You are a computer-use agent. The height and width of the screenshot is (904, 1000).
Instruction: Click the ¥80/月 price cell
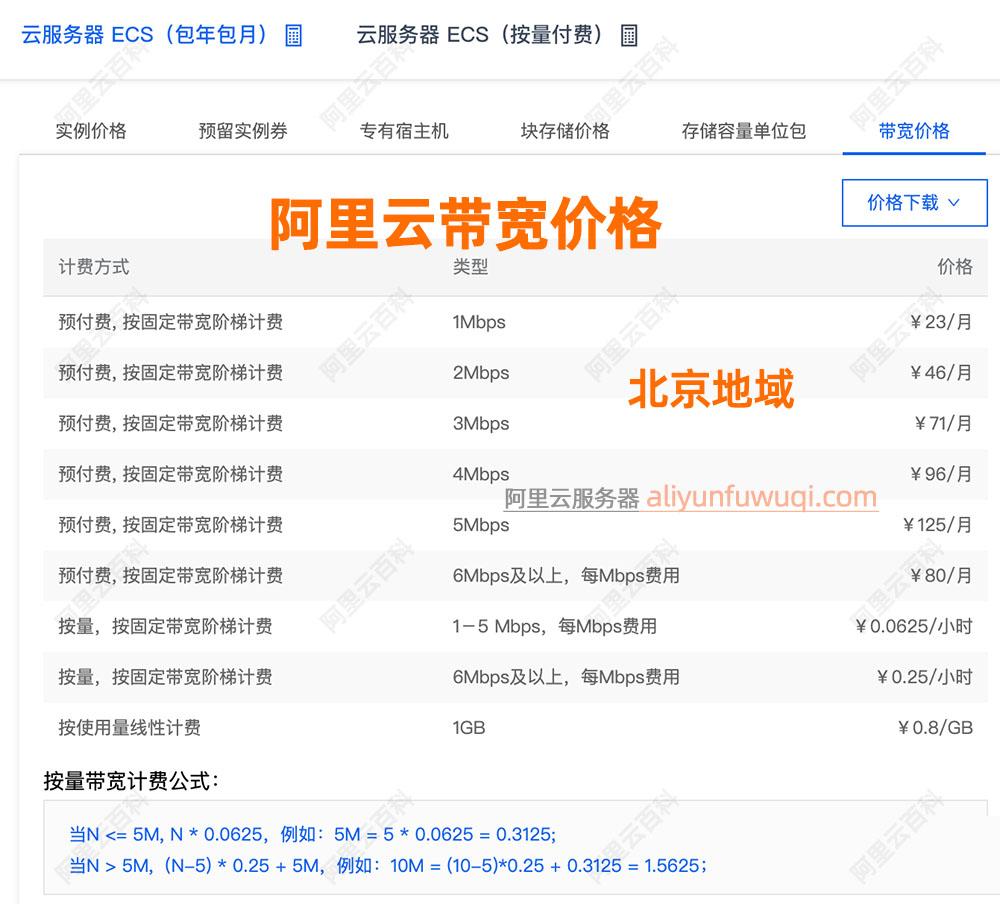click(x=941, y=575)
